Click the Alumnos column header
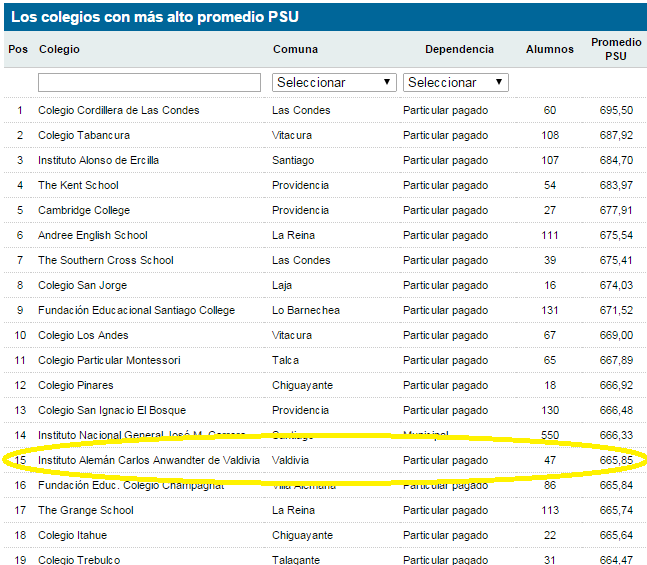The height and width of the screenshot is (565, 647). click(550, 49)
